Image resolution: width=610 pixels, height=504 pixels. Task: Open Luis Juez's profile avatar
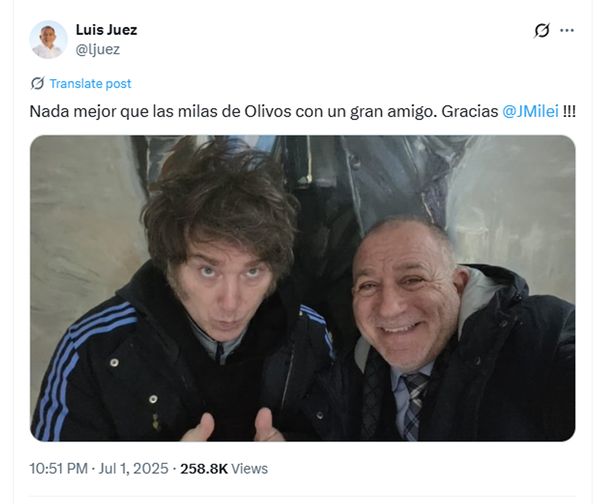coord(48,39)
